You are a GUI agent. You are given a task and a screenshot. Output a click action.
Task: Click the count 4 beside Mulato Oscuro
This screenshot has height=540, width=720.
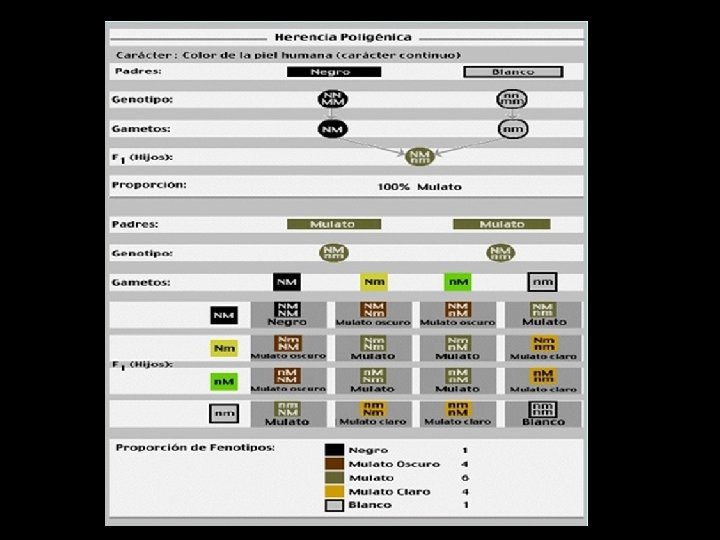click(x=465, y=464)
